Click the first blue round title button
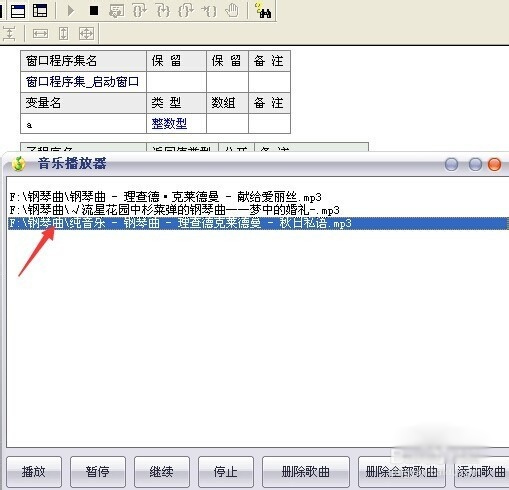509x490 pixels. 451,164
